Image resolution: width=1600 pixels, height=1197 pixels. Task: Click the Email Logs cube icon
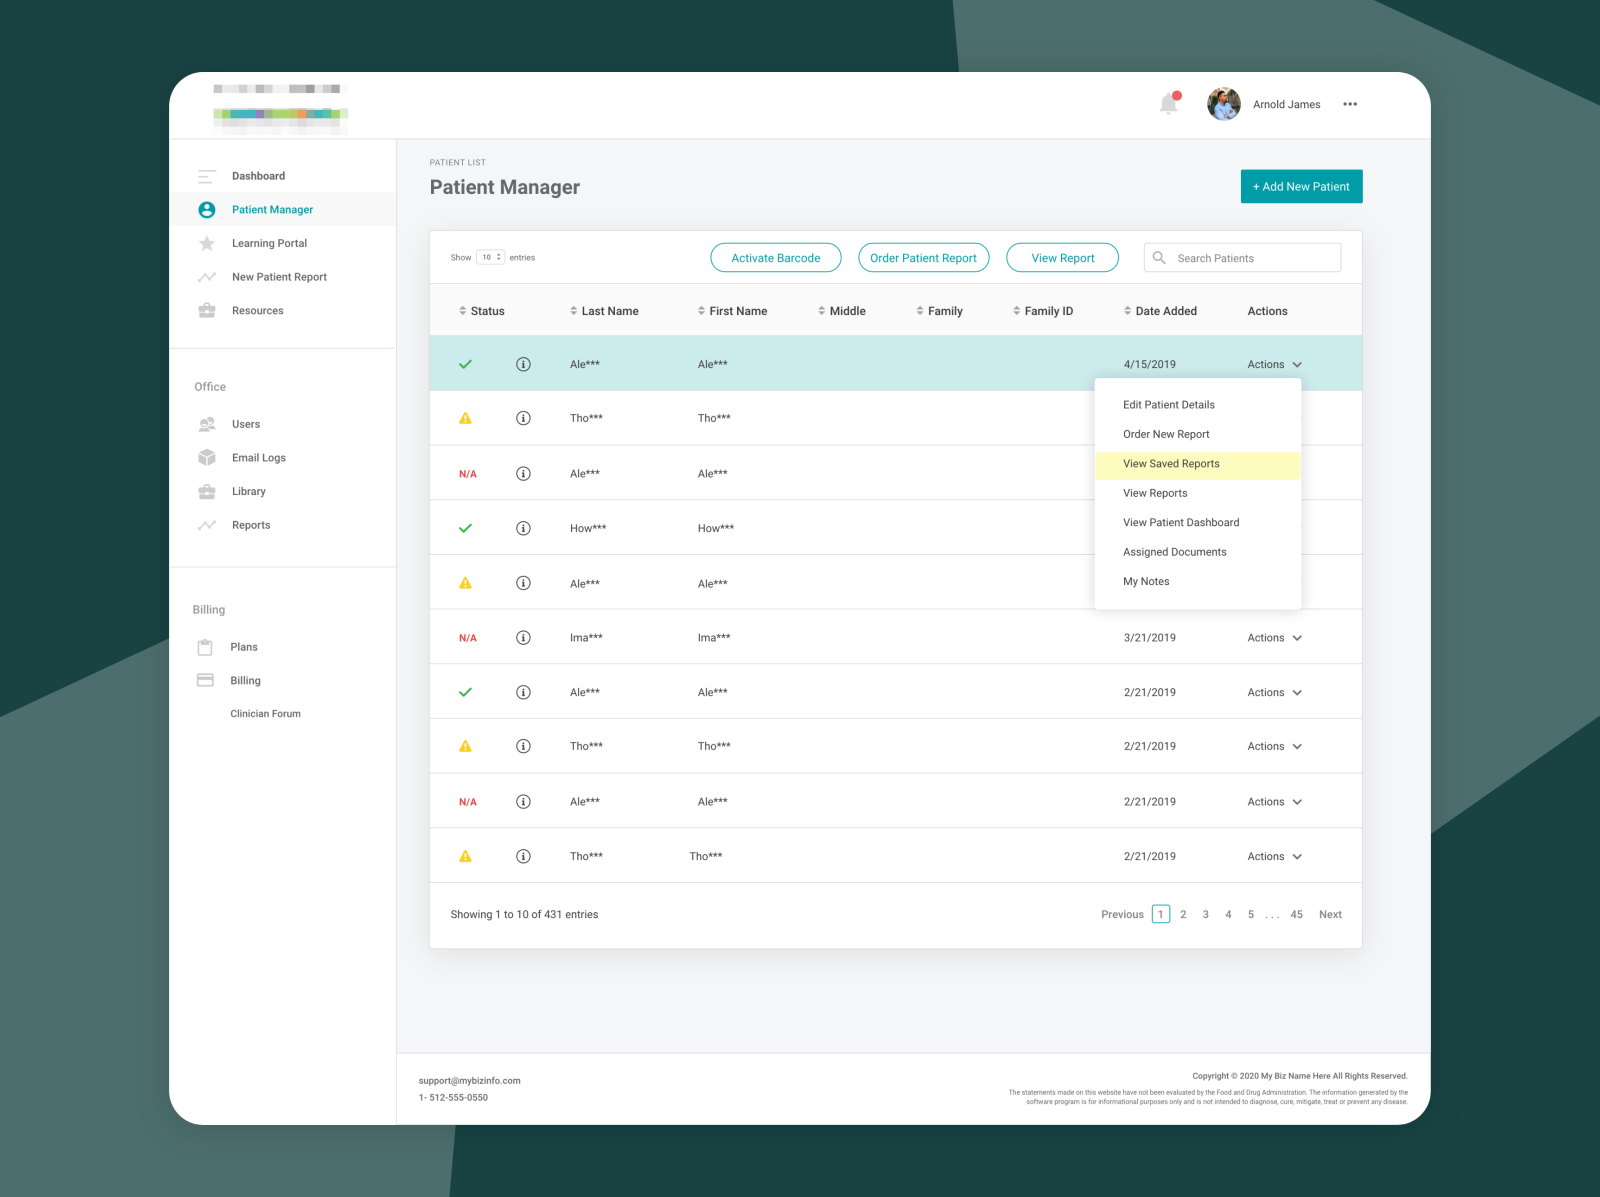tap(207, 457)
